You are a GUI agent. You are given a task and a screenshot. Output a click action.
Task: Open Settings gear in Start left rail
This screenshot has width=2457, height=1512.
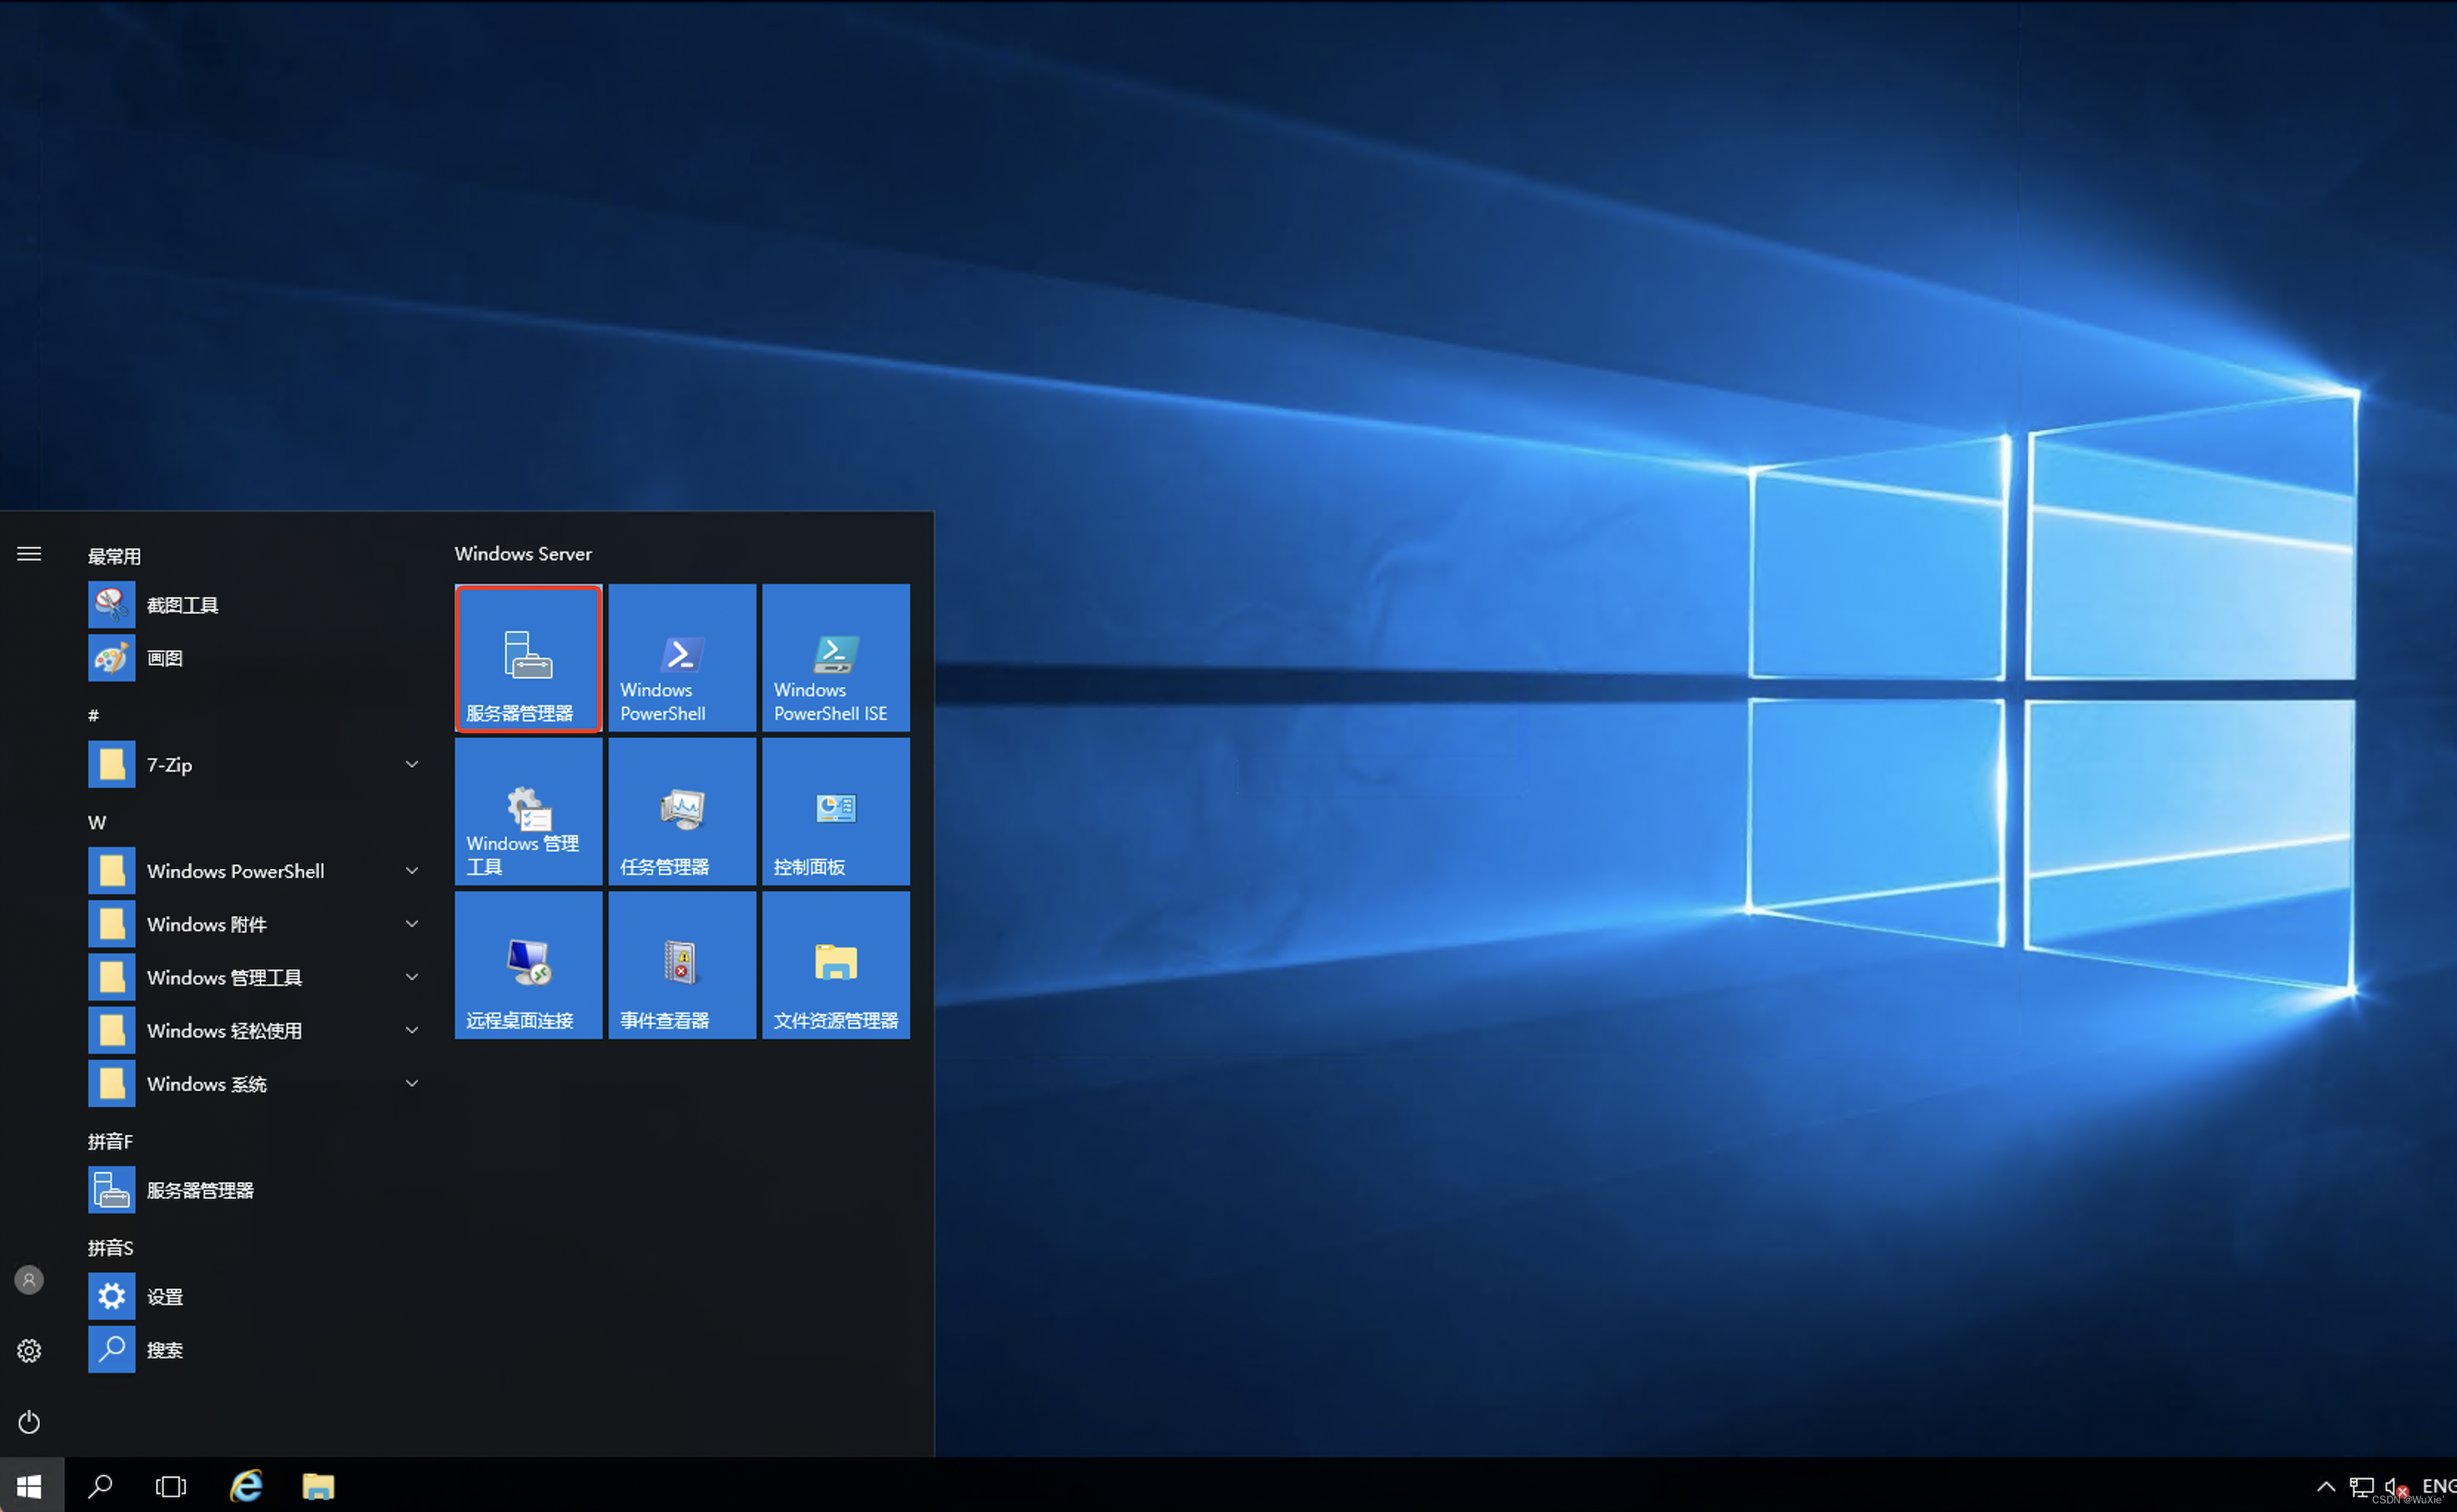point(29,1351)
